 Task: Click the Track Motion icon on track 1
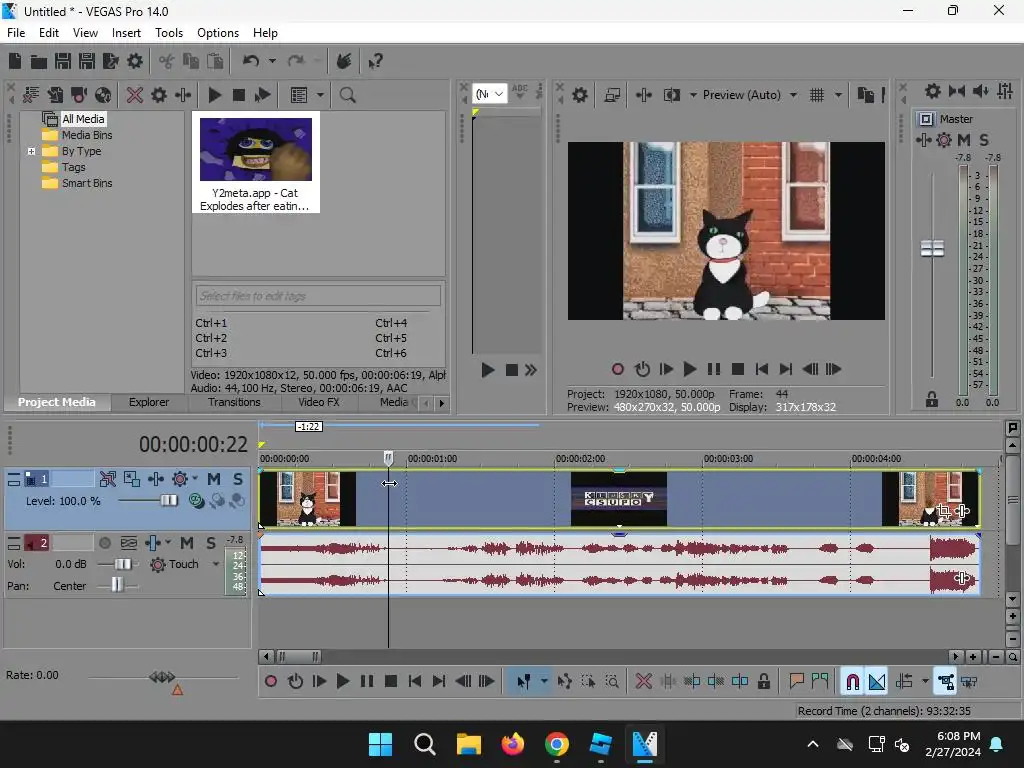(x=132, y=479)
